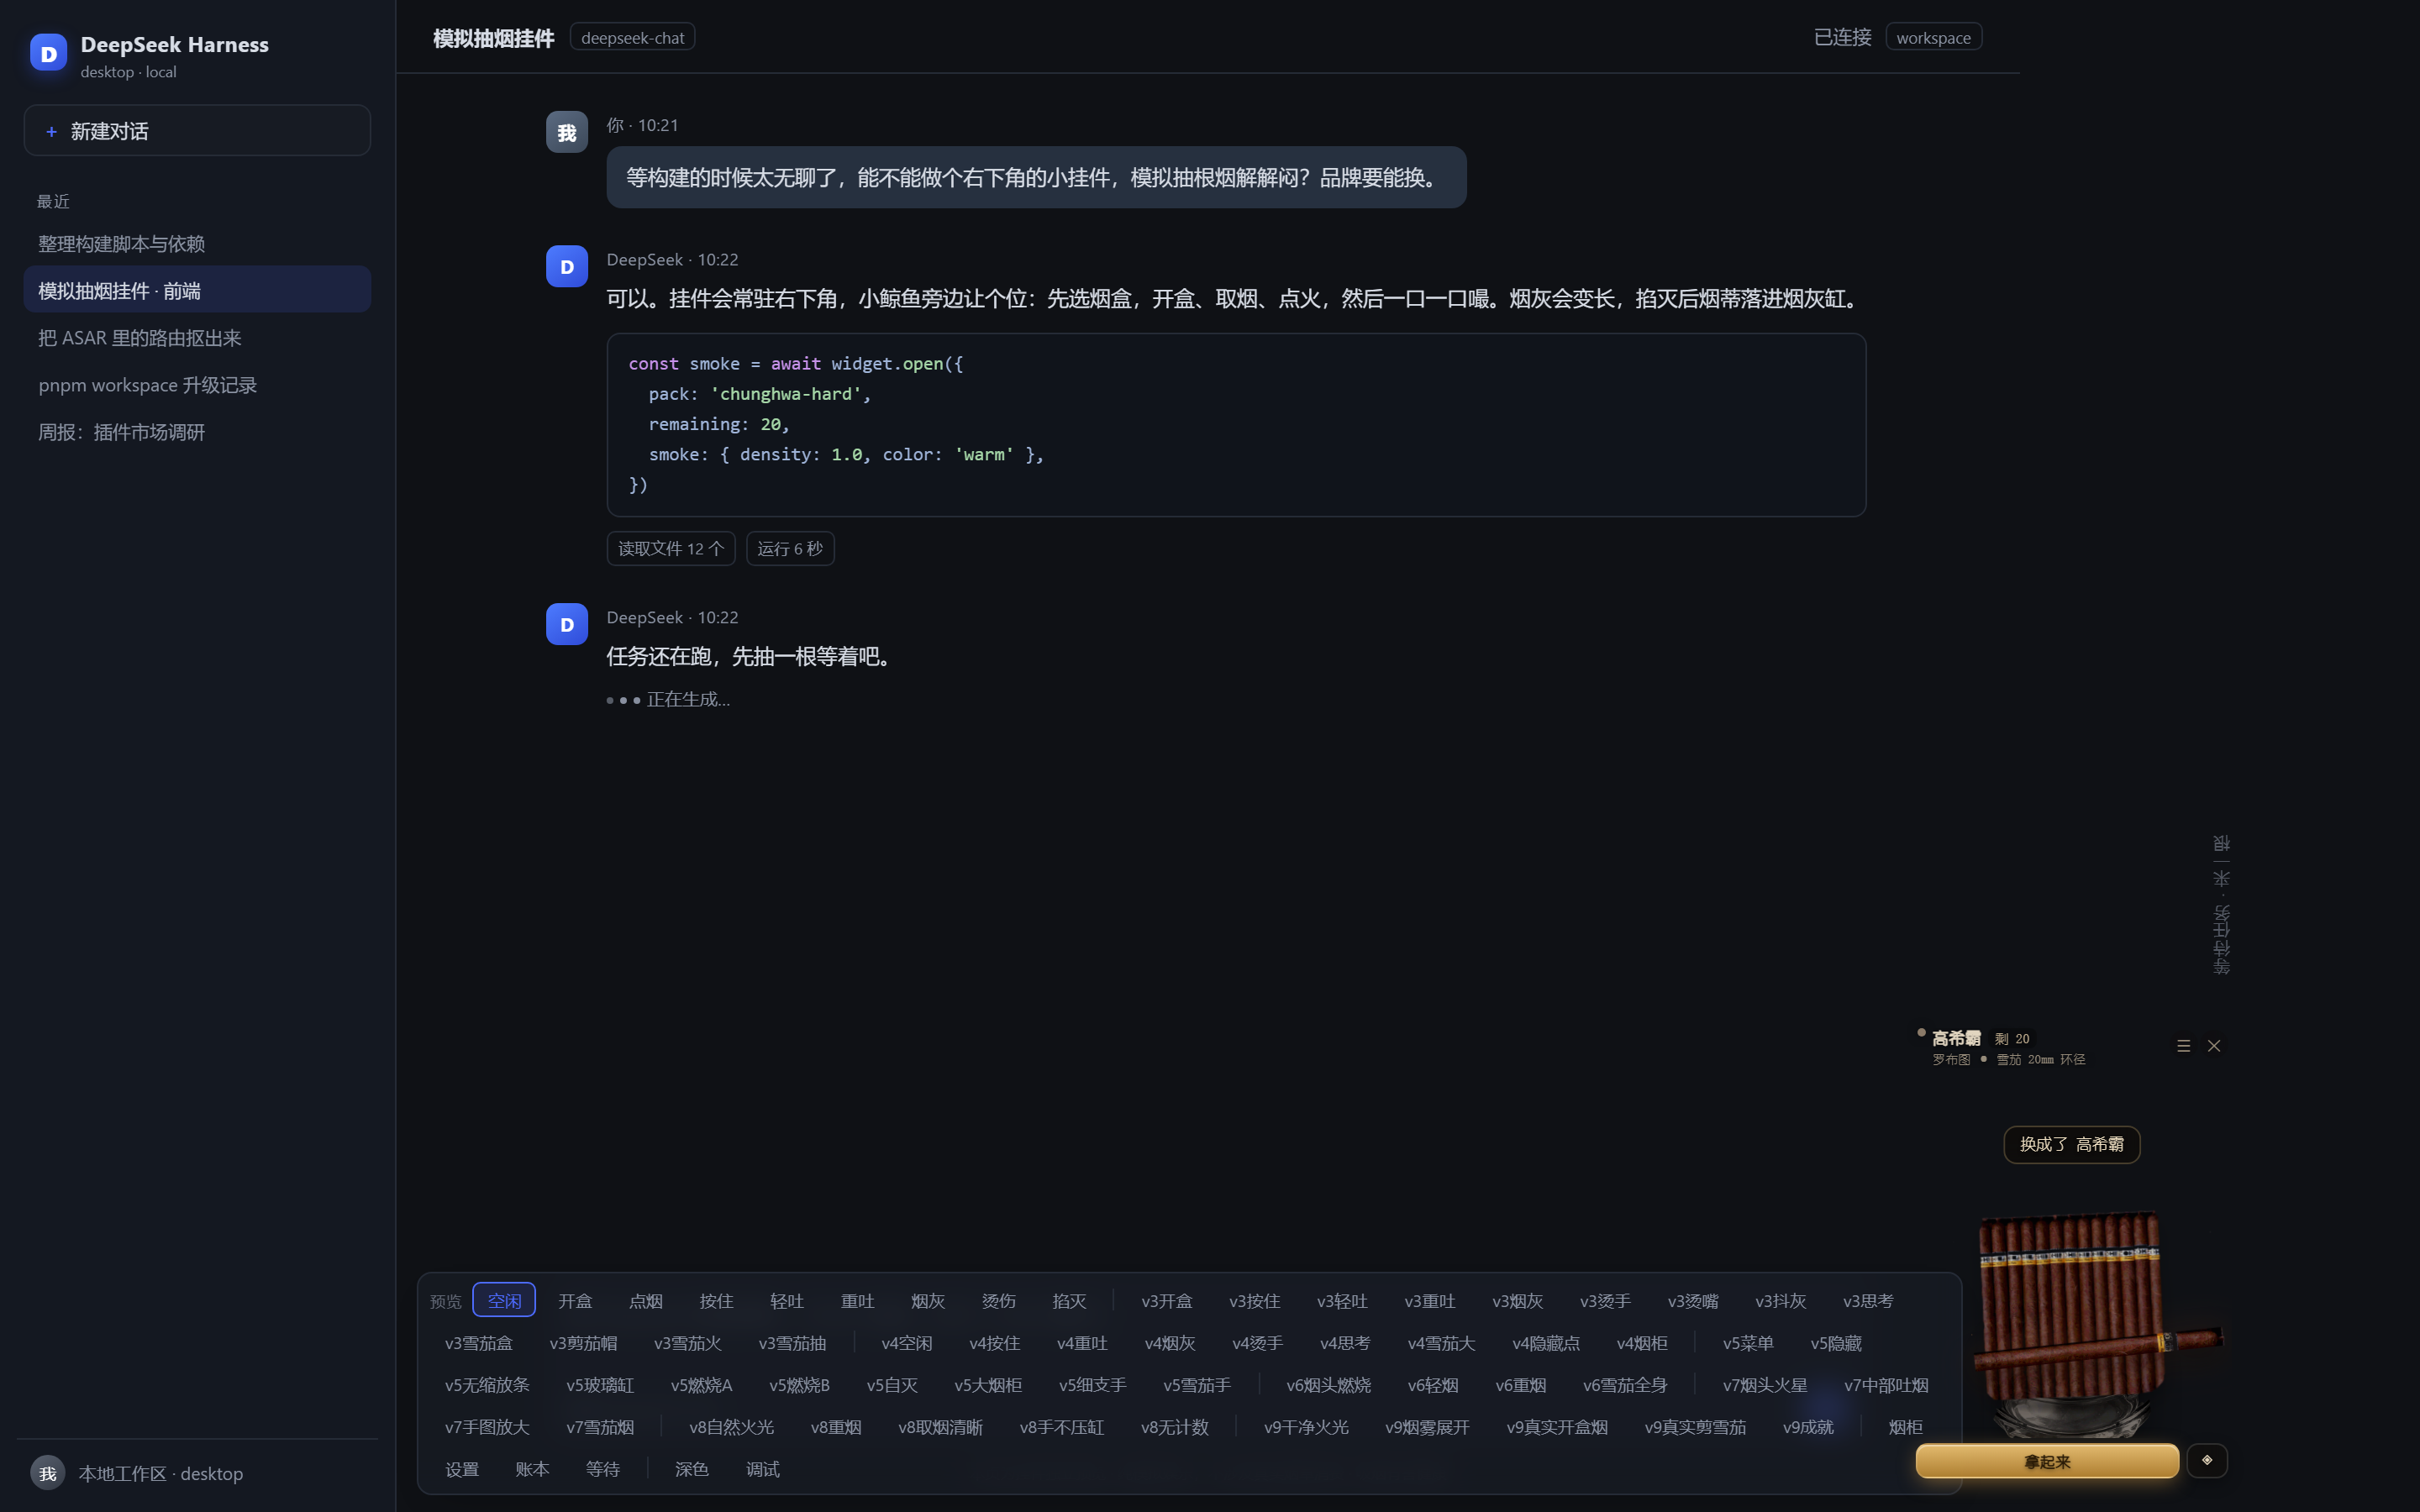Toggle the 调试 debug option
Screen dimensions: 2420x1512
click(762, 1468)
